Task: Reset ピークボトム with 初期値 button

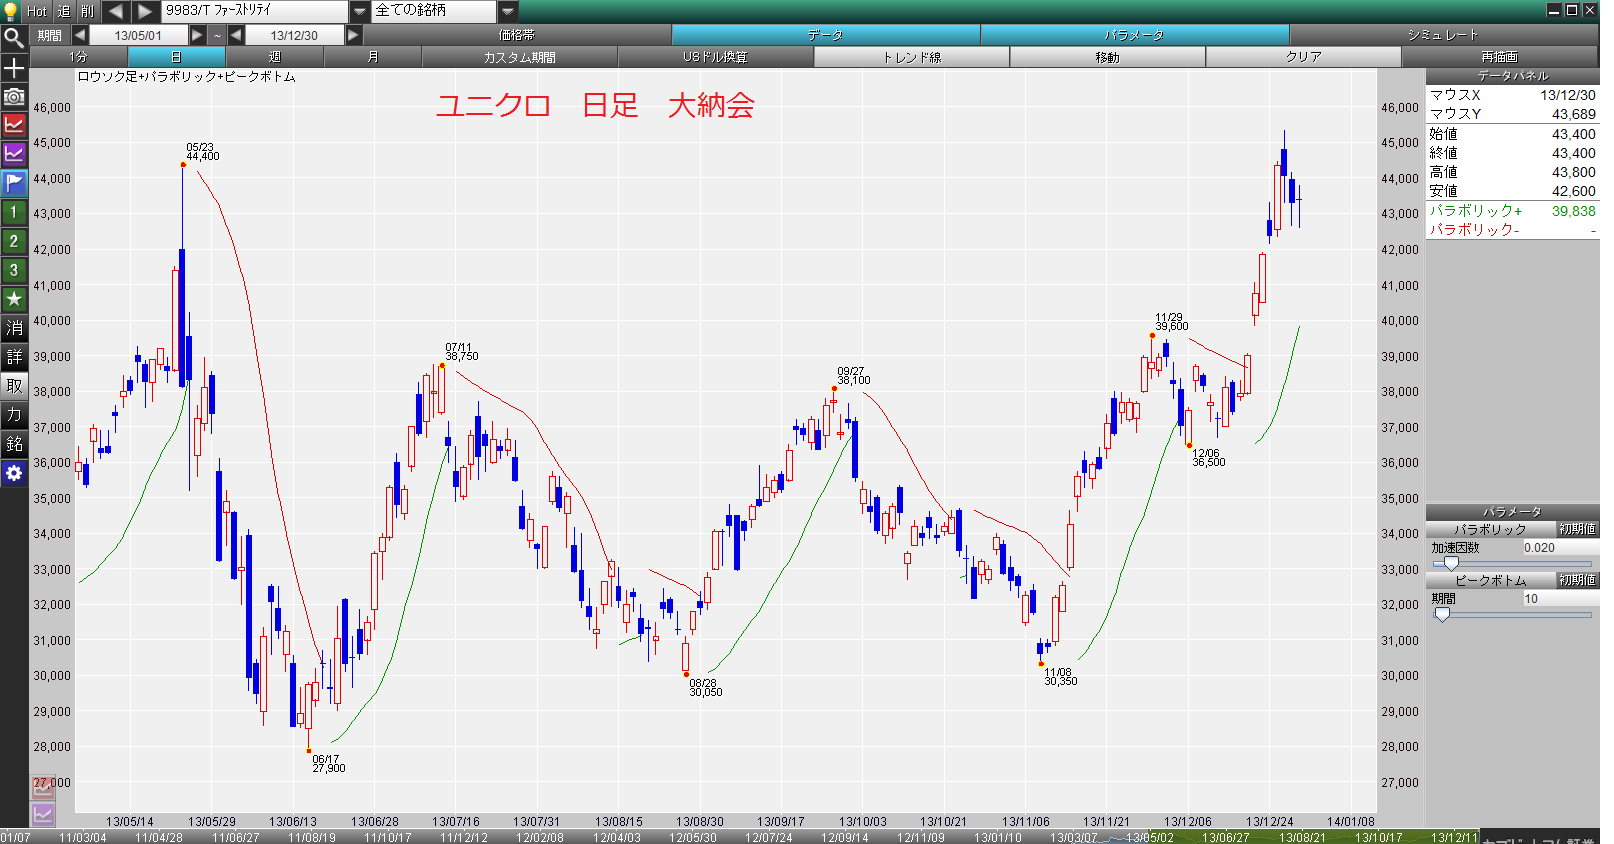Action: point(1577,580)
